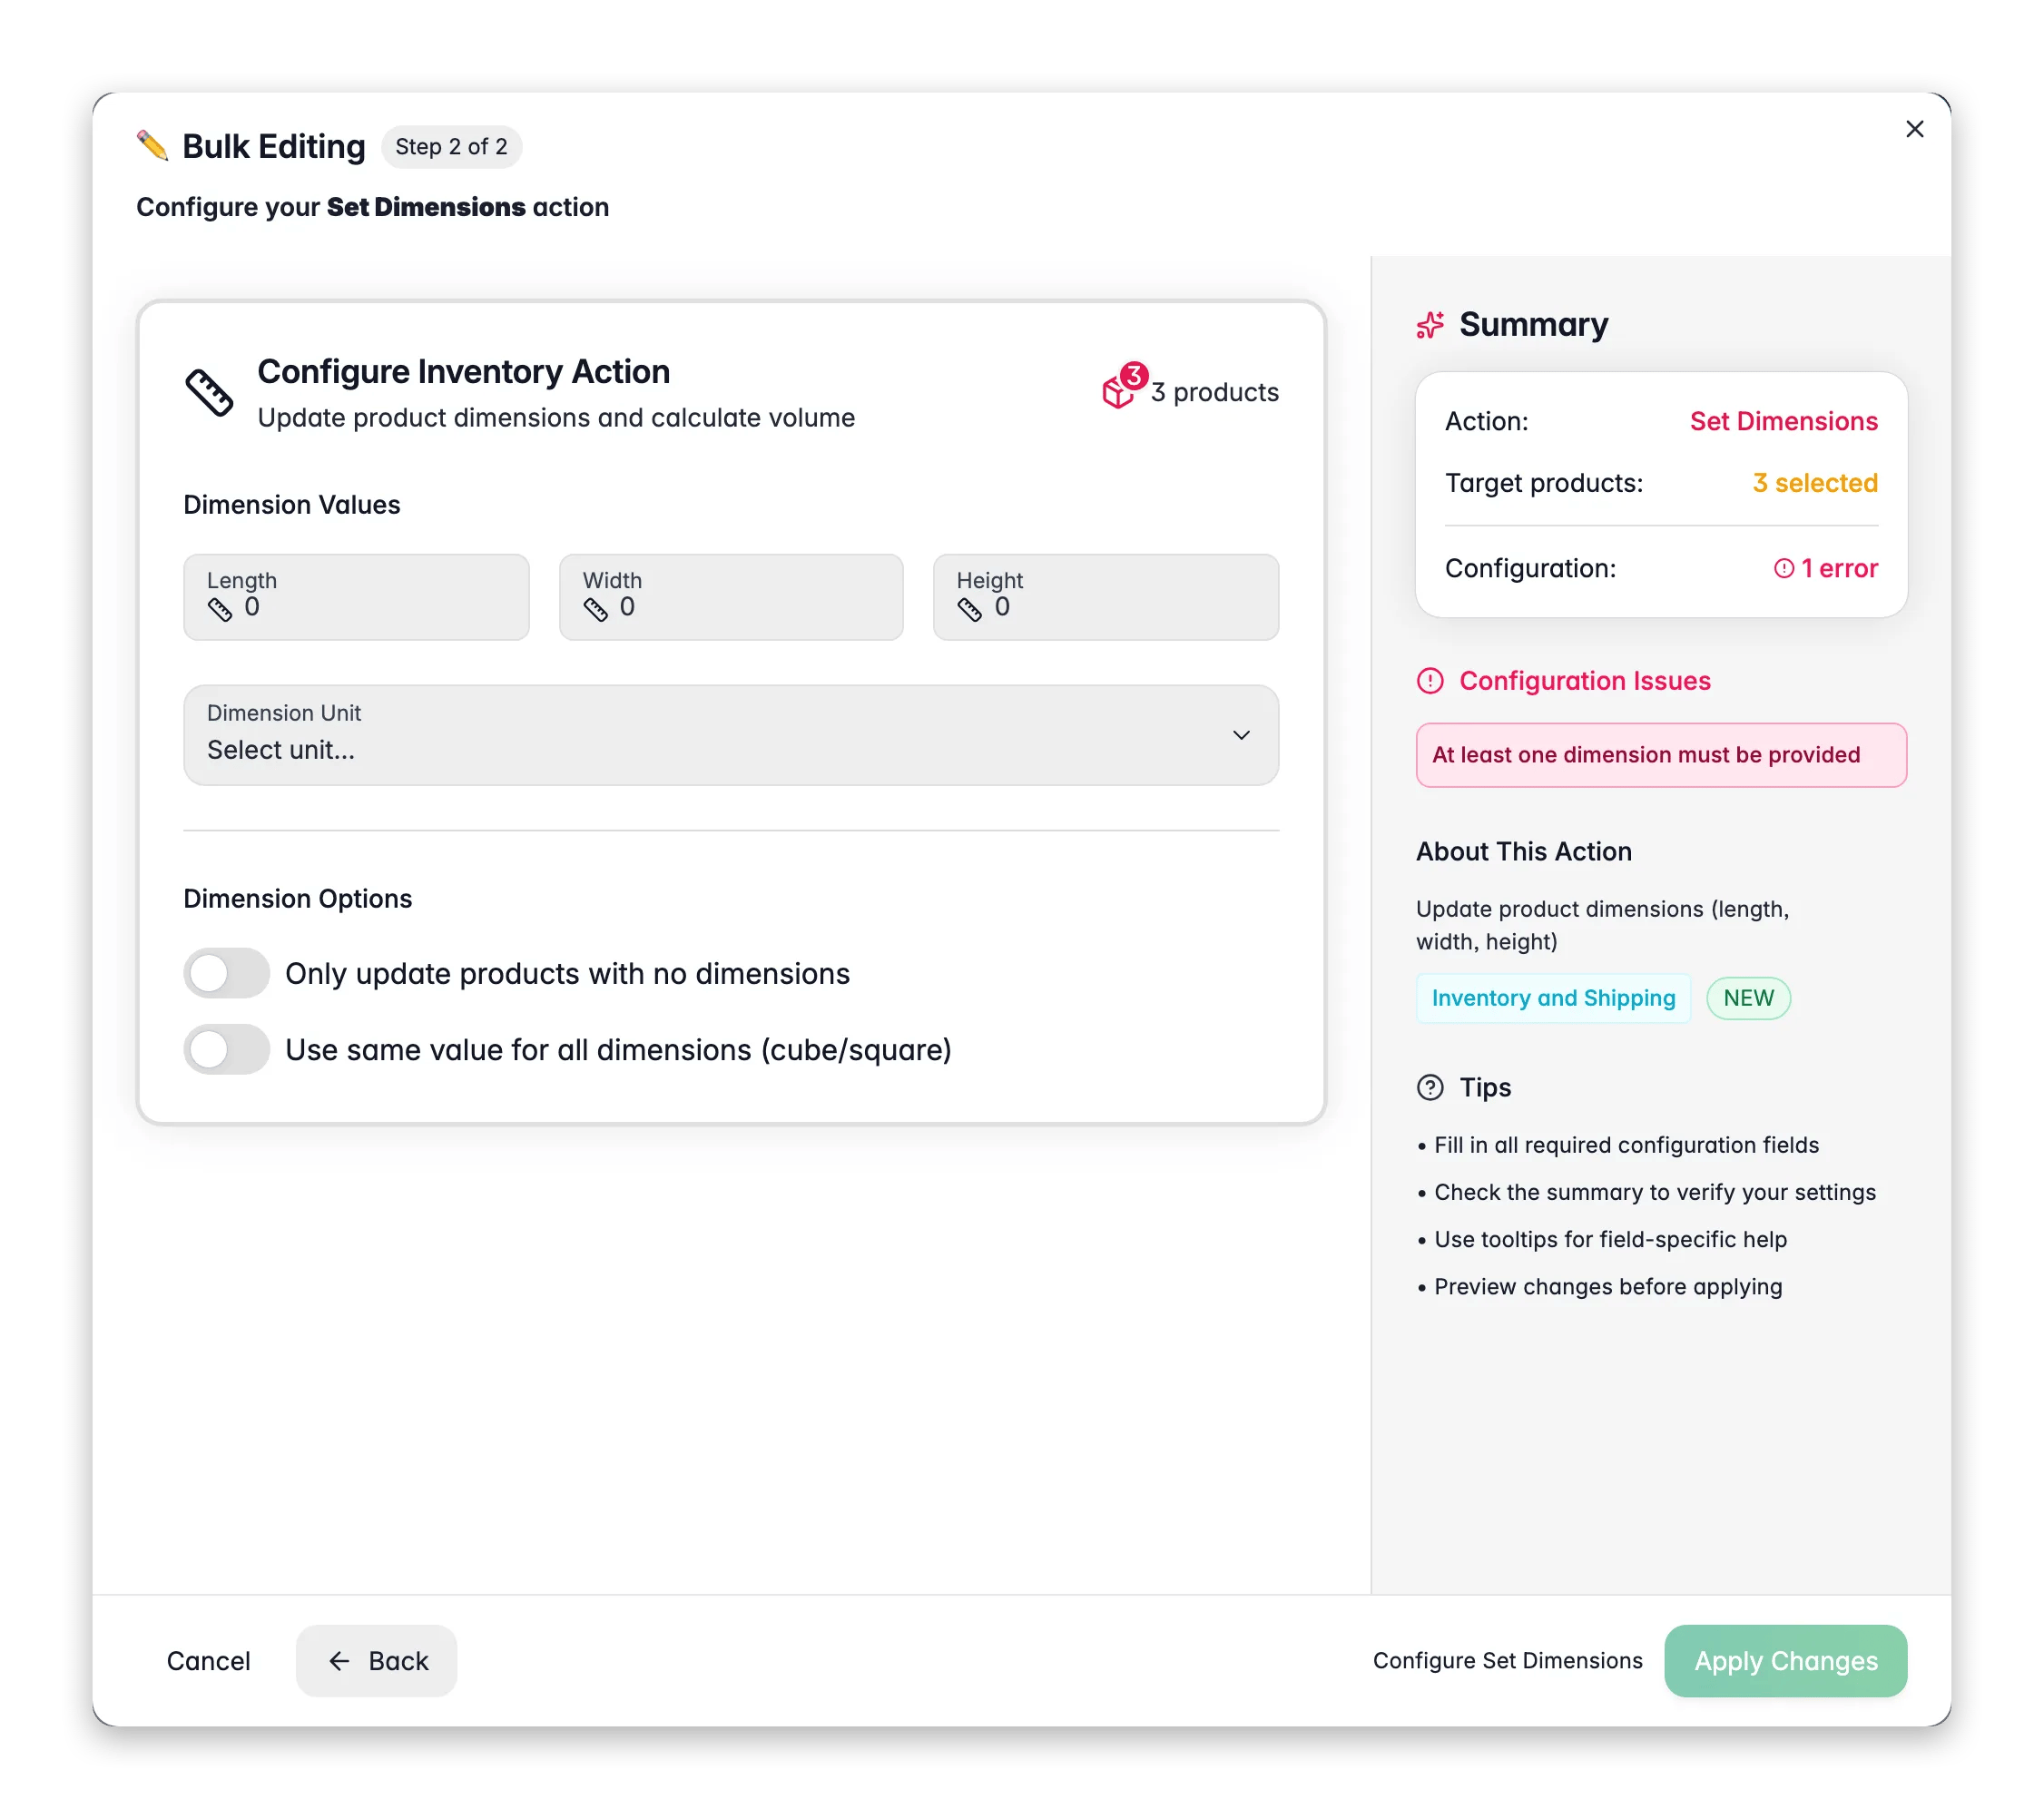Focus the Width input field
The height and width of the screenshot is (1819, 2044).
pyautogui.click(x=731, y=597)
